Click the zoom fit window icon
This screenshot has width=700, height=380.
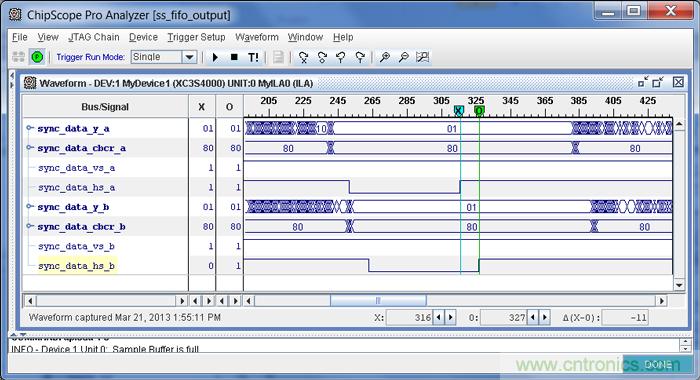422,57
